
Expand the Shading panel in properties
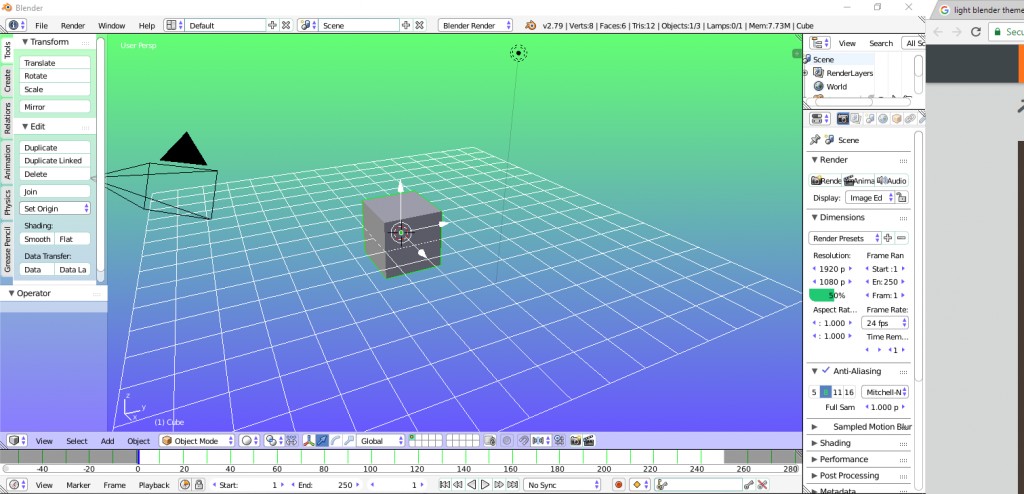(x=835, y=443)
